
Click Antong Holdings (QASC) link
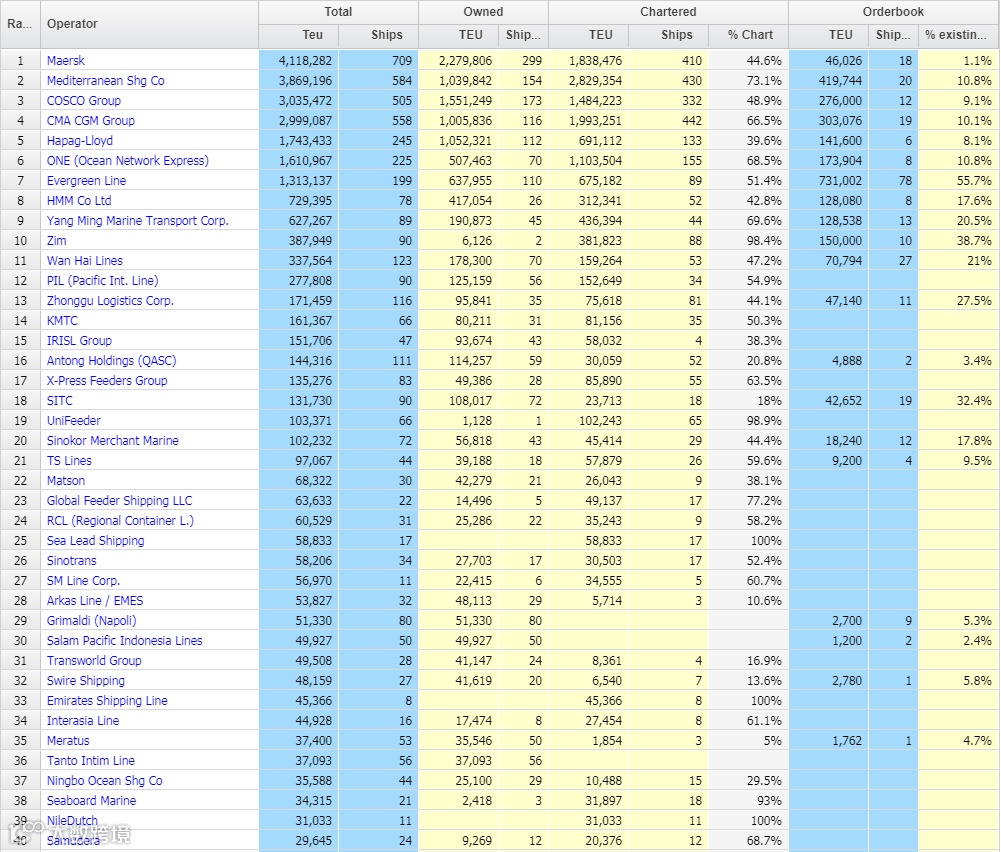111,361
